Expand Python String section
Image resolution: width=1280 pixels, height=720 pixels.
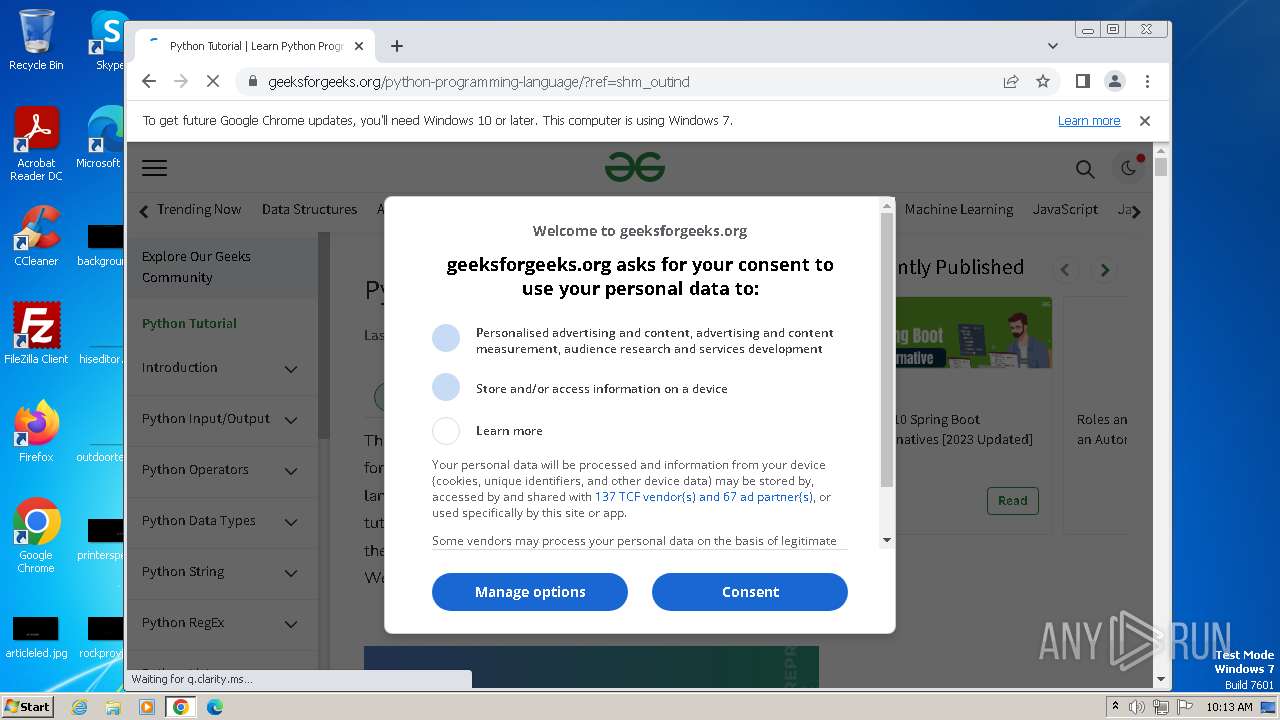tap(222, 573)
